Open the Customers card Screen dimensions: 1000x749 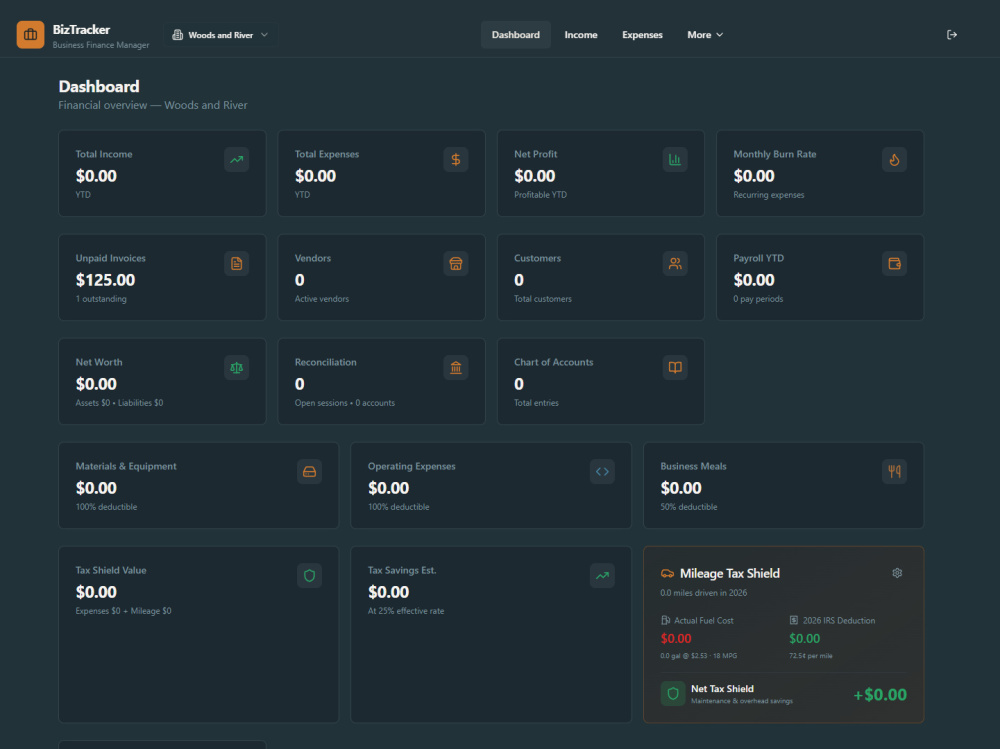[x=601, y=278]
